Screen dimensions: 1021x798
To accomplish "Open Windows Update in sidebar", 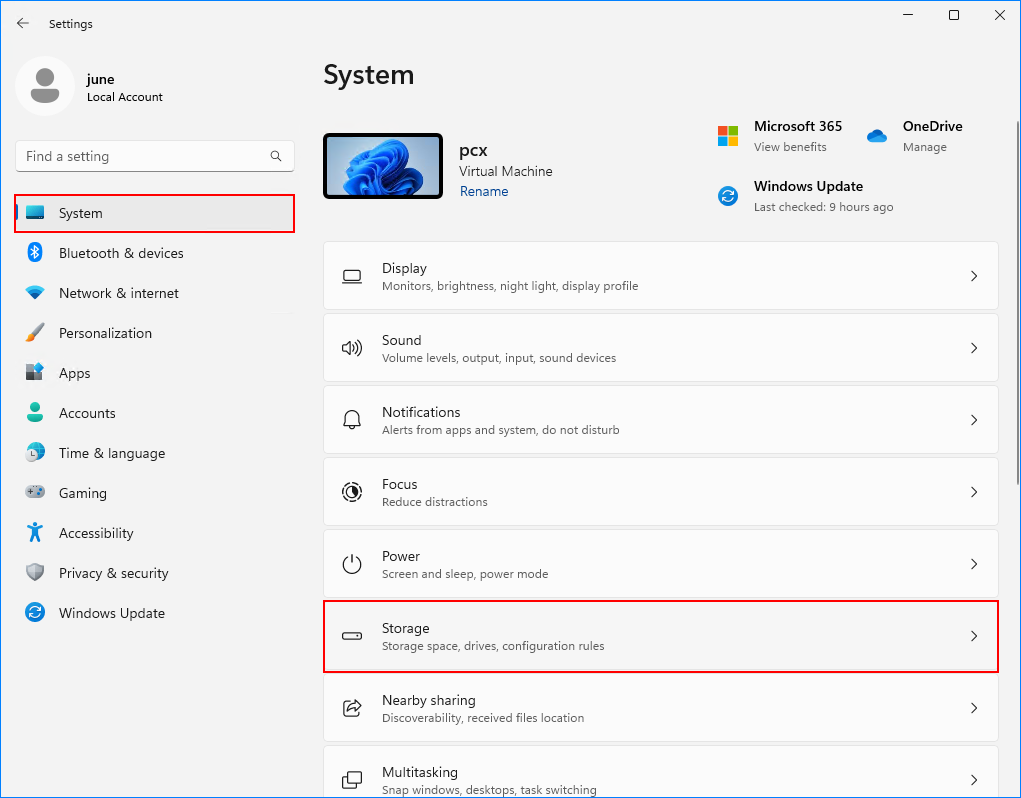I will click(155, 613).
